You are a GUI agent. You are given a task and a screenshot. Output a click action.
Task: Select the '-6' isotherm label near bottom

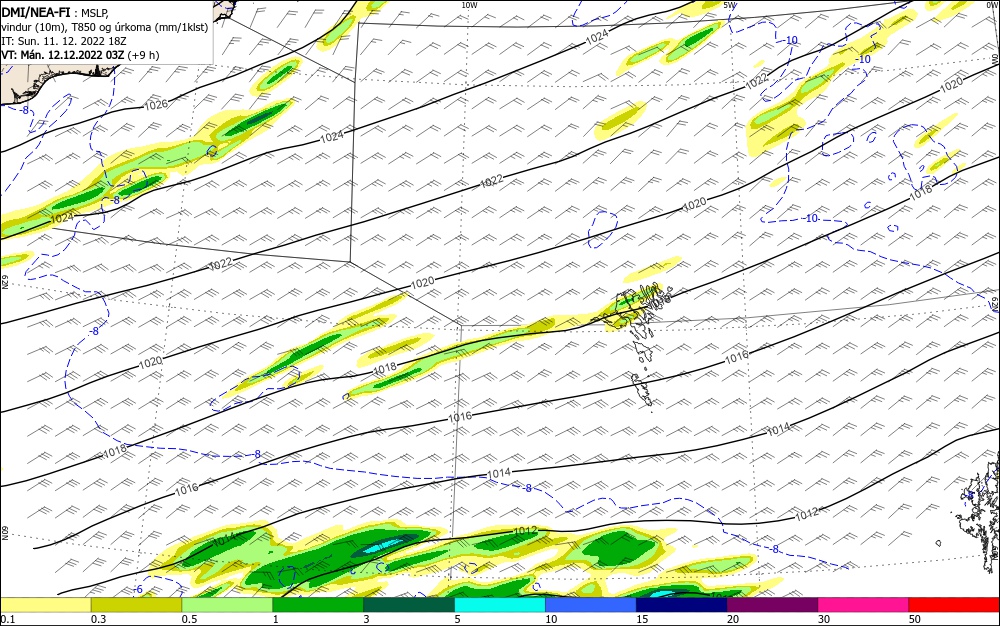138,589
